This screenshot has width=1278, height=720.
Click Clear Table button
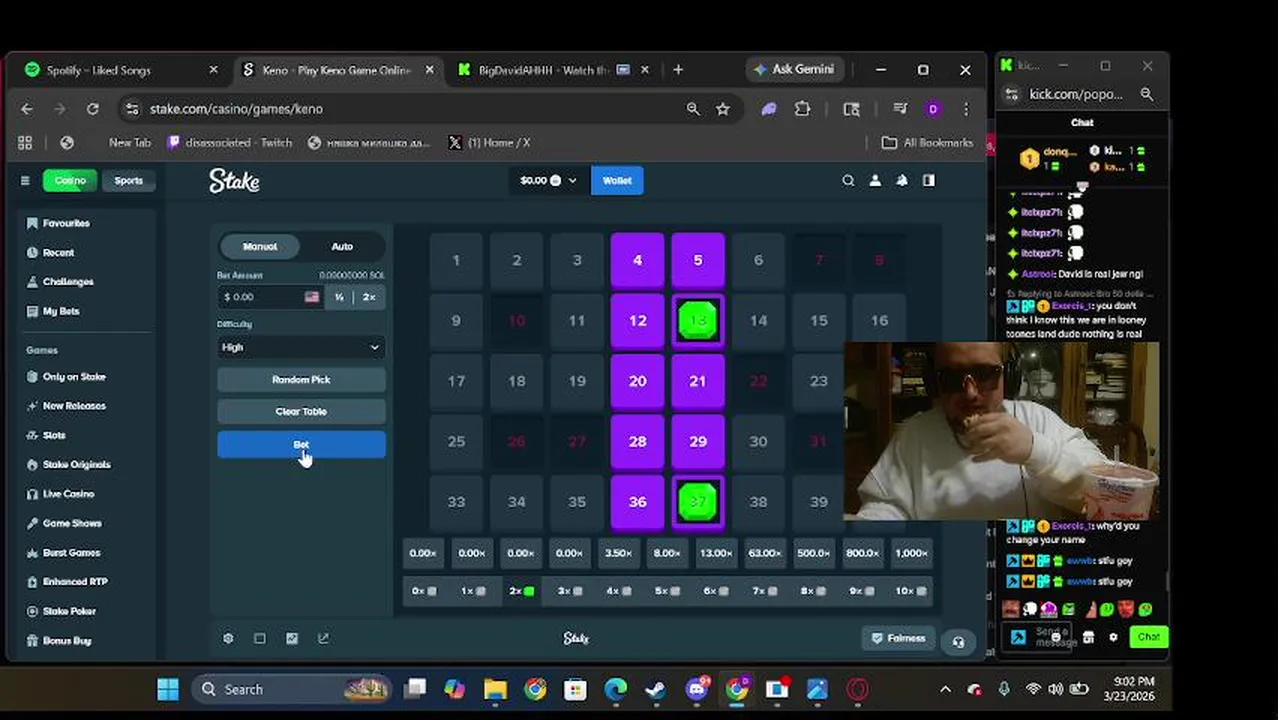[x=301, y=412]
